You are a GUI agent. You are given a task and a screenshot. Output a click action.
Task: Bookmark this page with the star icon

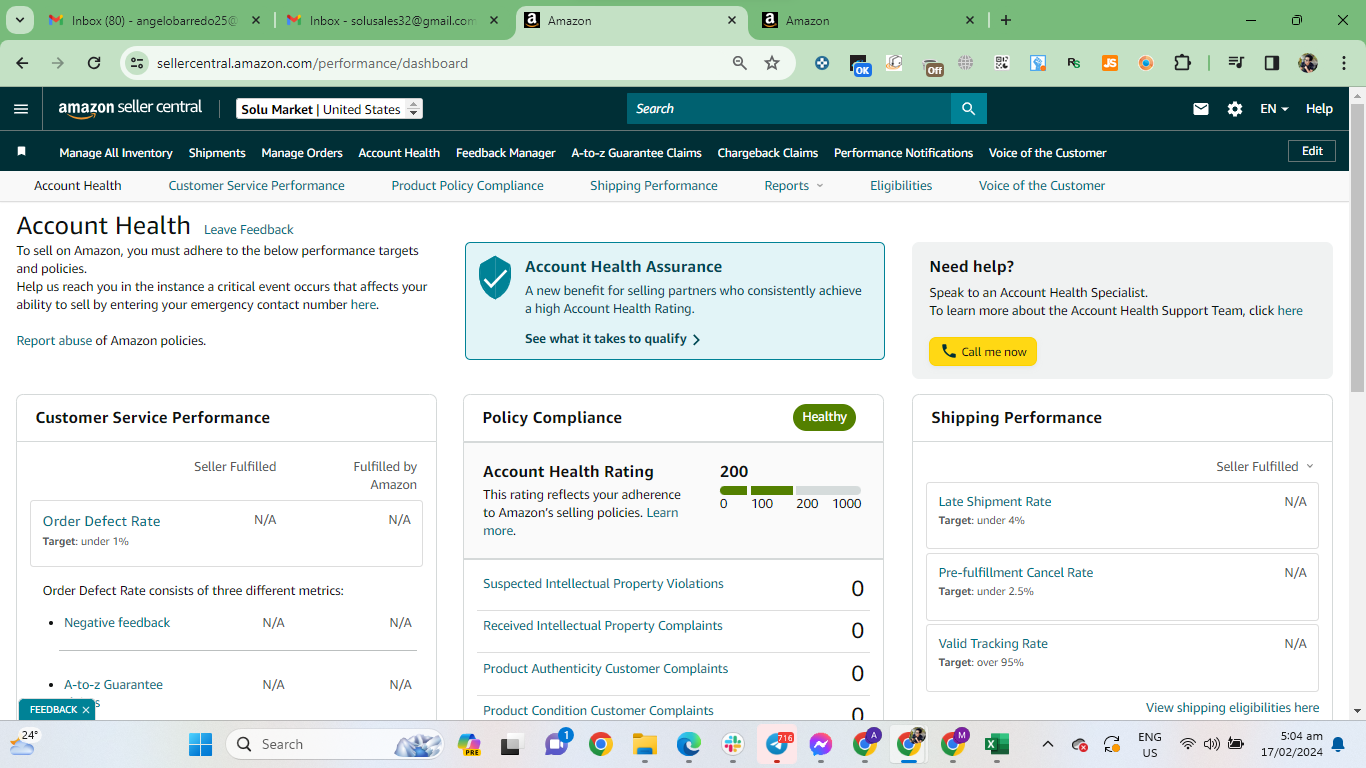point(772,63)
